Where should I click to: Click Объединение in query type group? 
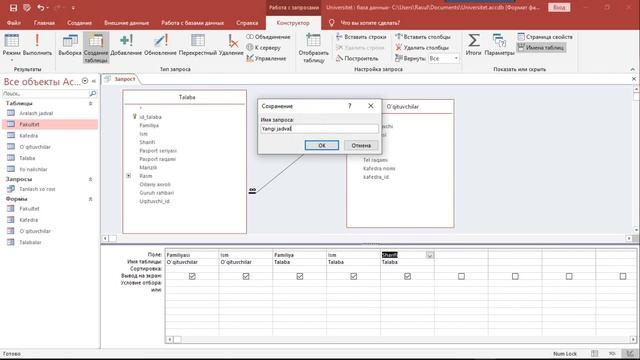[268, 37]
